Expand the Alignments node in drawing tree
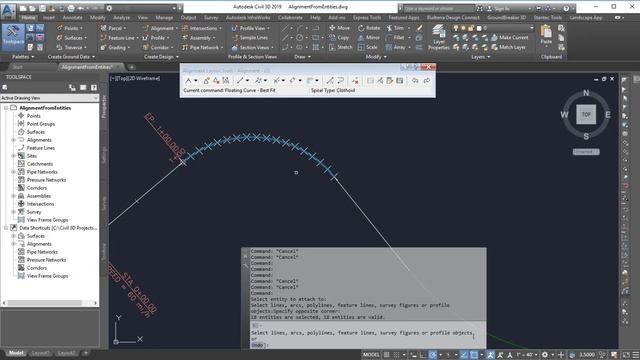 (13, 140)
